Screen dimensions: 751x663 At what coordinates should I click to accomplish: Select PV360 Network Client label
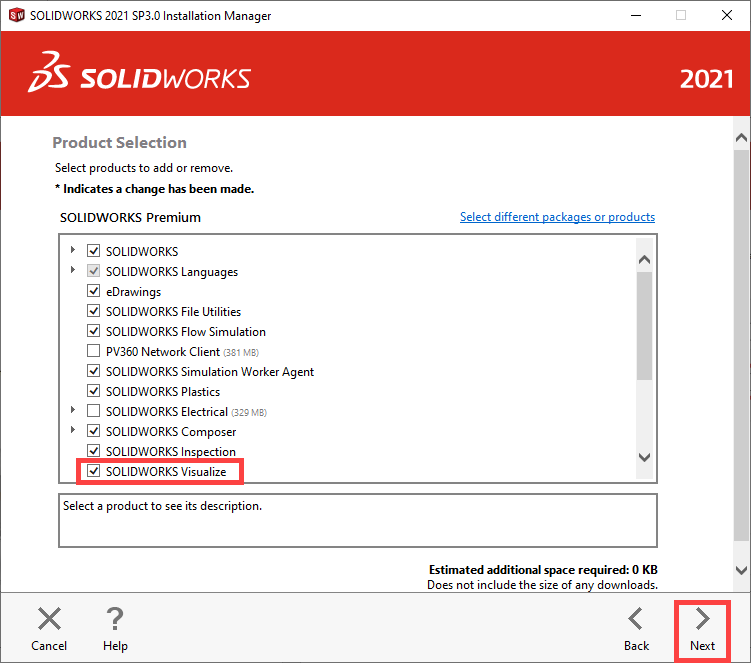coord(163,352)
